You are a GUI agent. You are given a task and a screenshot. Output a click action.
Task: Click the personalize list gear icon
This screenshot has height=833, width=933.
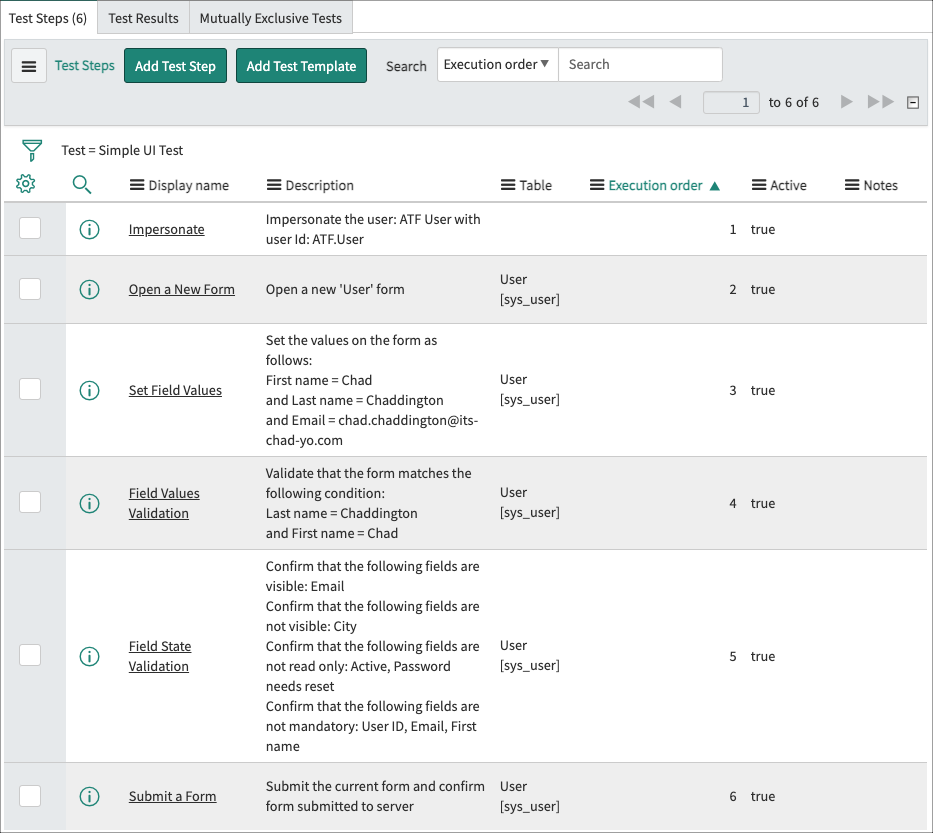tap(25, 184)
